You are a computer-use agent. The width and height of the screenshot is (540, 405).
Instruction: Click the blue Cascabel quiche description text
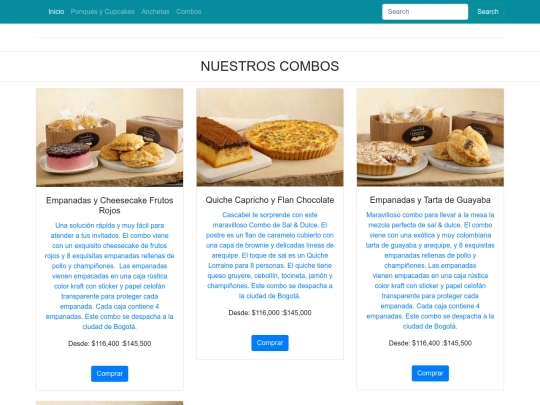270,256
